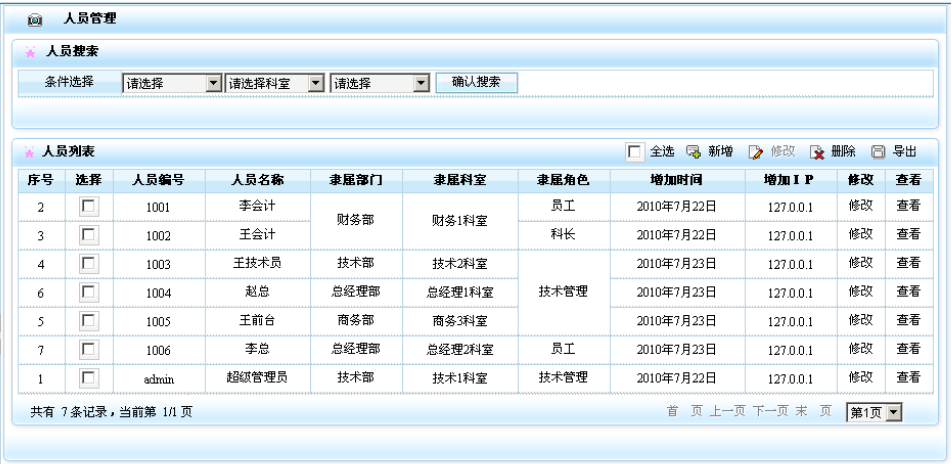The width and height of the screenshot is (952, 464).
Task: Click the 修改 (edit) pencil icon in toolbar
Action: [x=756, y=152]
